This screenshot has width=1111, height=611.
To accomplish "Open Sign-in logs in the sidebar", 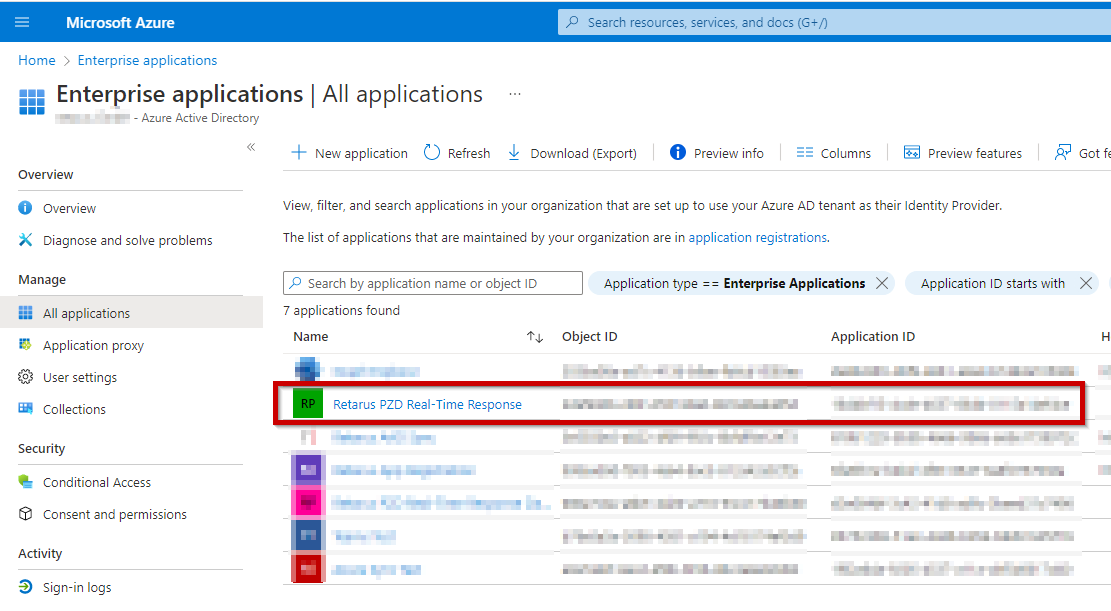I will coord(77,587).
